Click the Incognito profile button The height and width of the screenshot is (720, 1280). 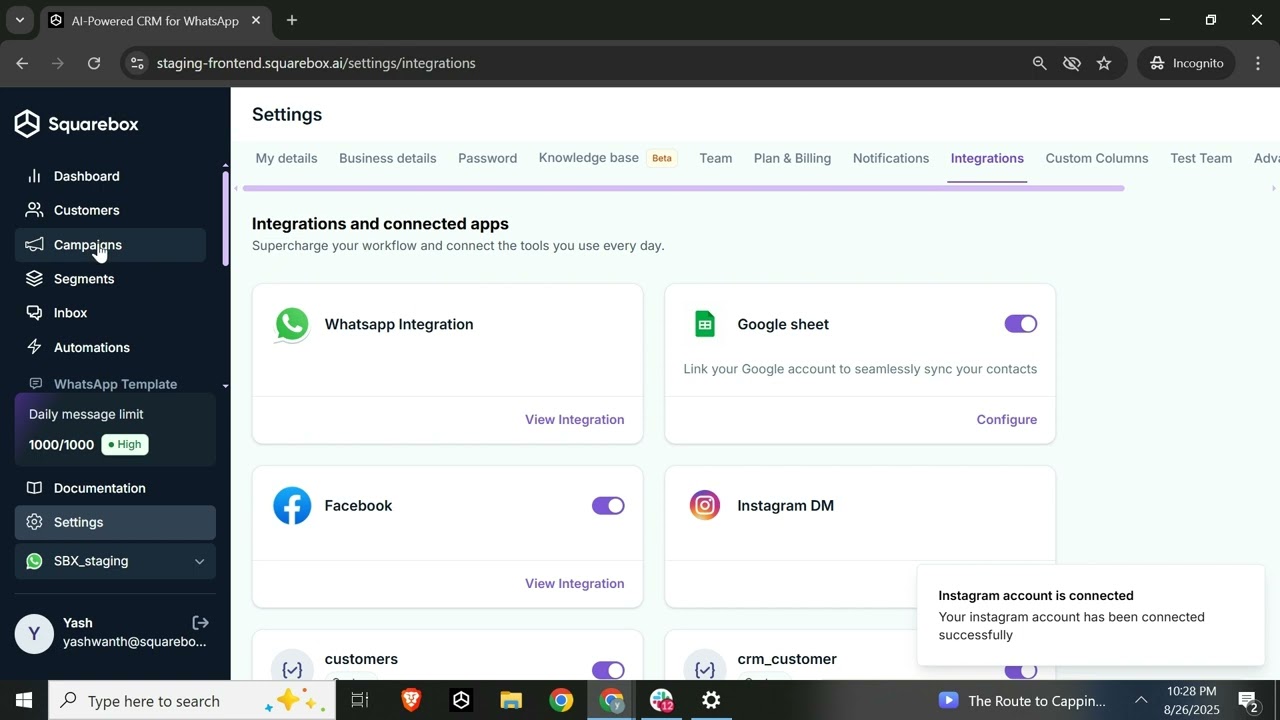(1187, 63)
